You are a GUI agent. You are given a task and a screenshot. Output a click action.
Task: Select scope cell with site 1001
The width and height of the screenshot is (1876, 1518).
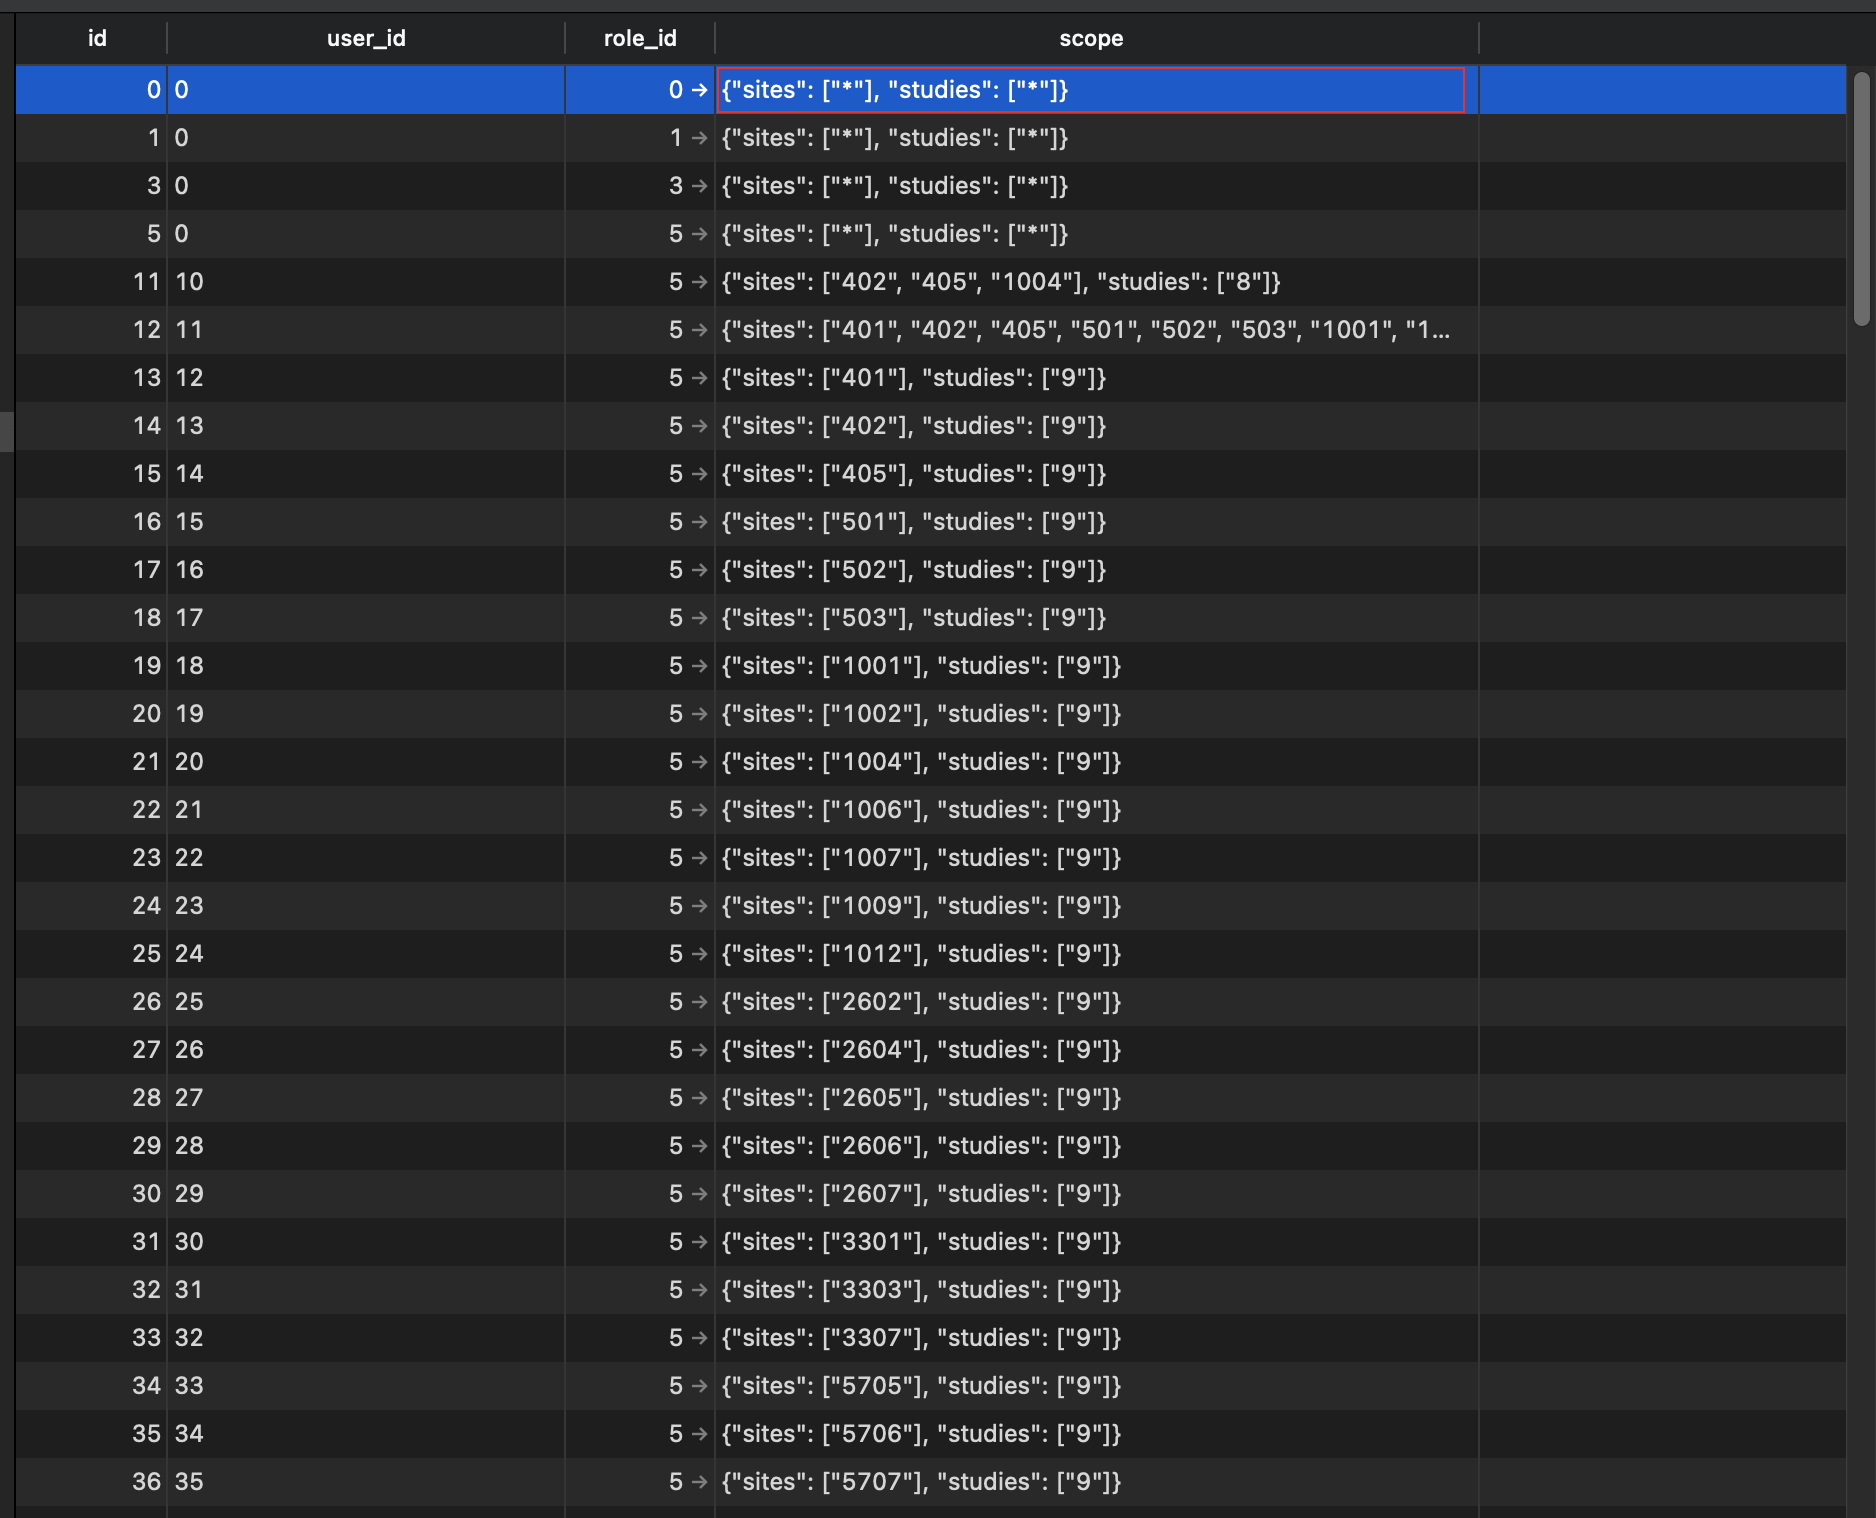[x=1097, y=666]
